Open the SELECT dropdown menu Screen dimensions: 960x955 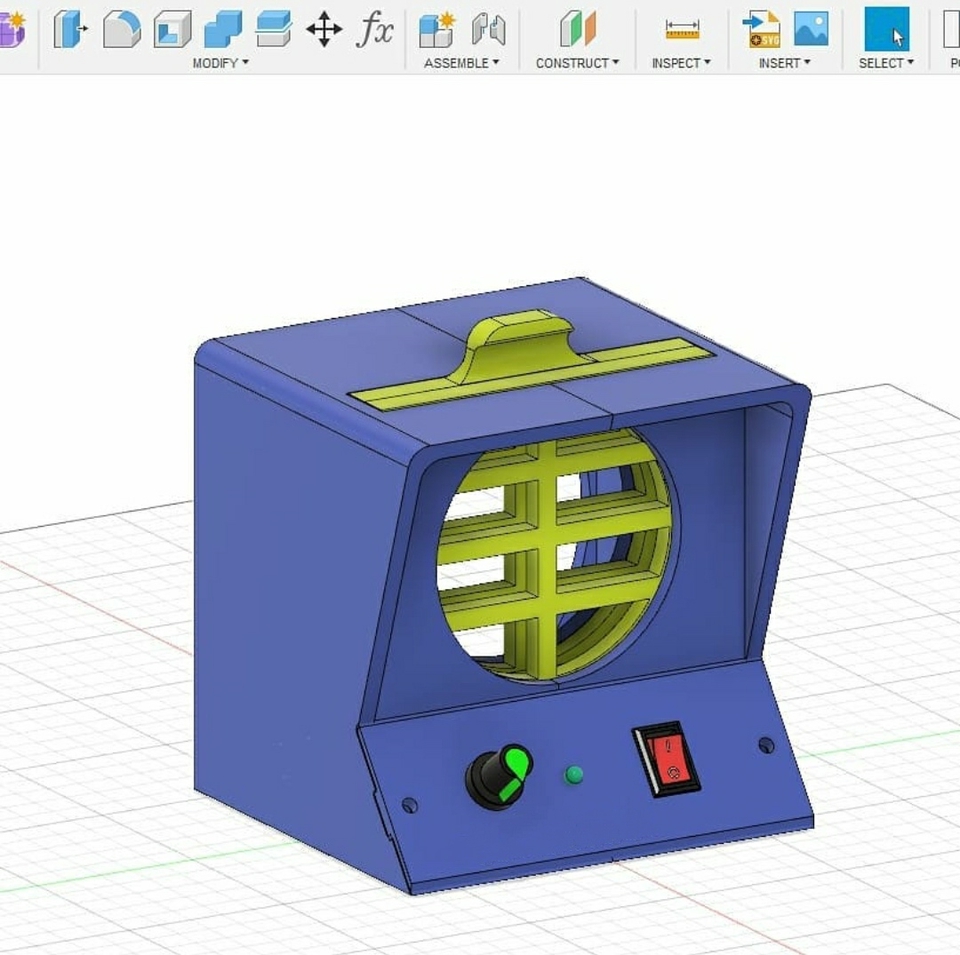tap(886, 63)
